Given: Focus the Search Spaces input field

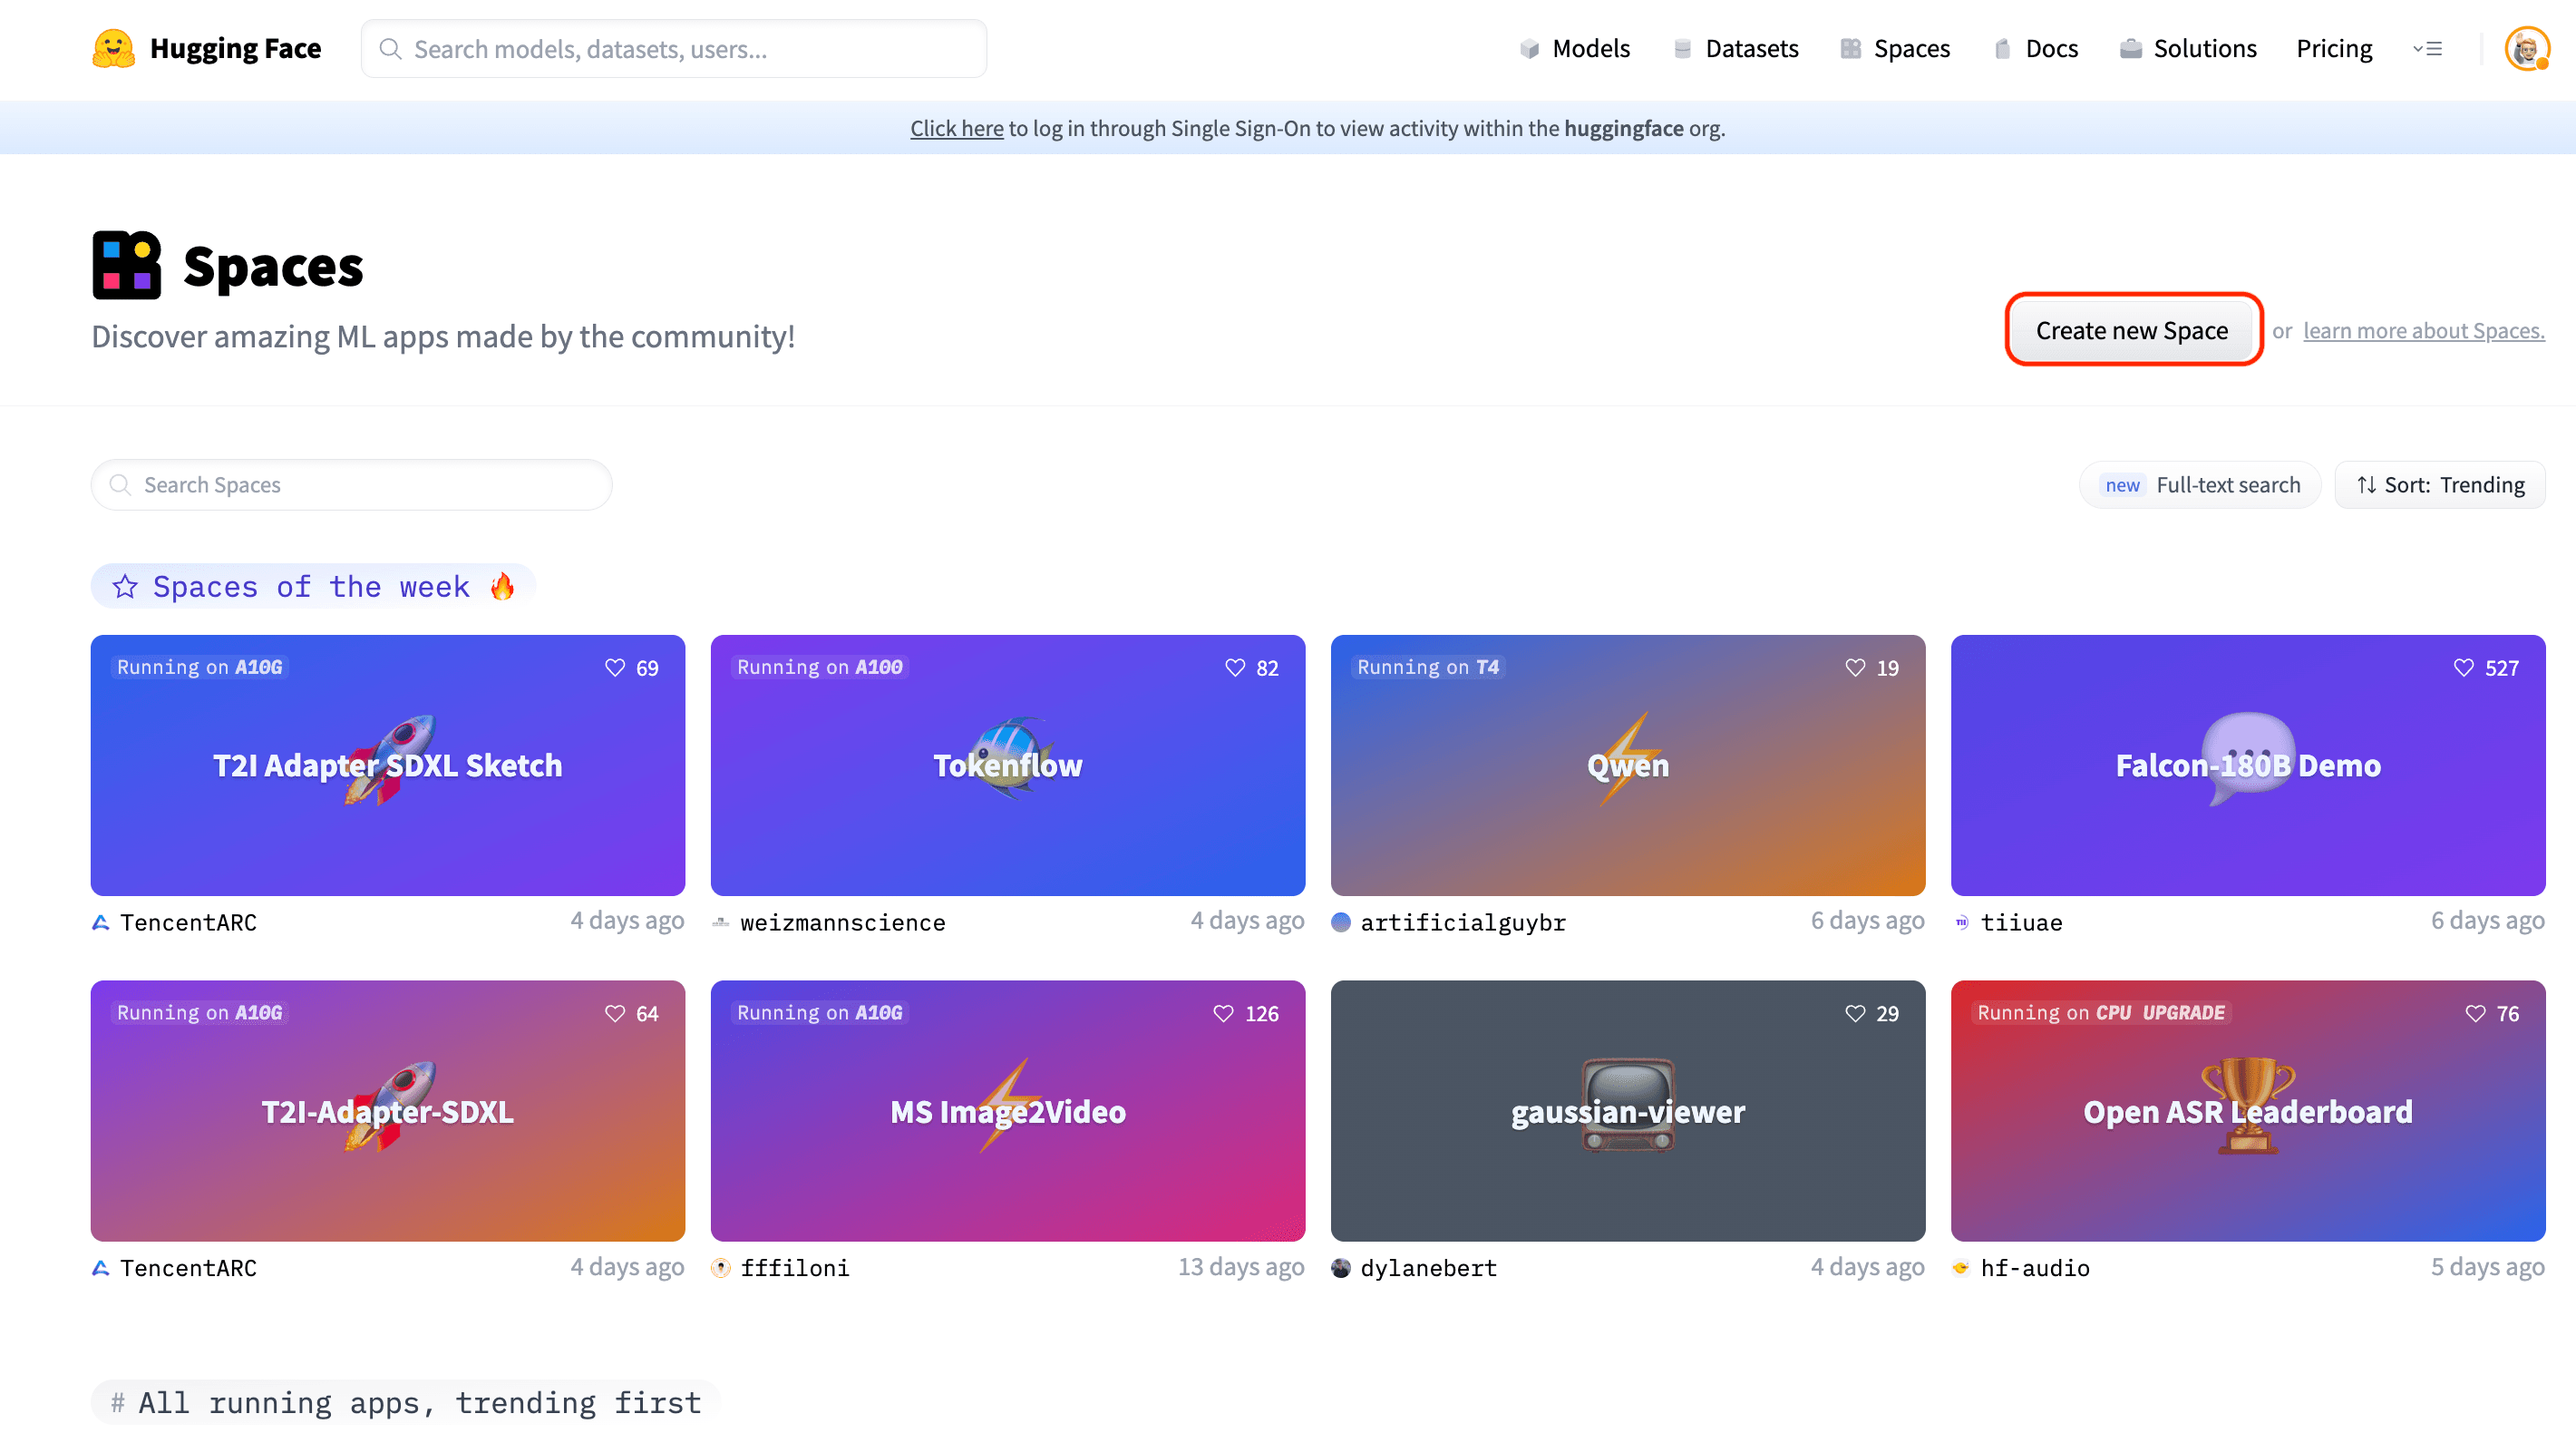Looking at the screenshot, I should click(352, 485).
